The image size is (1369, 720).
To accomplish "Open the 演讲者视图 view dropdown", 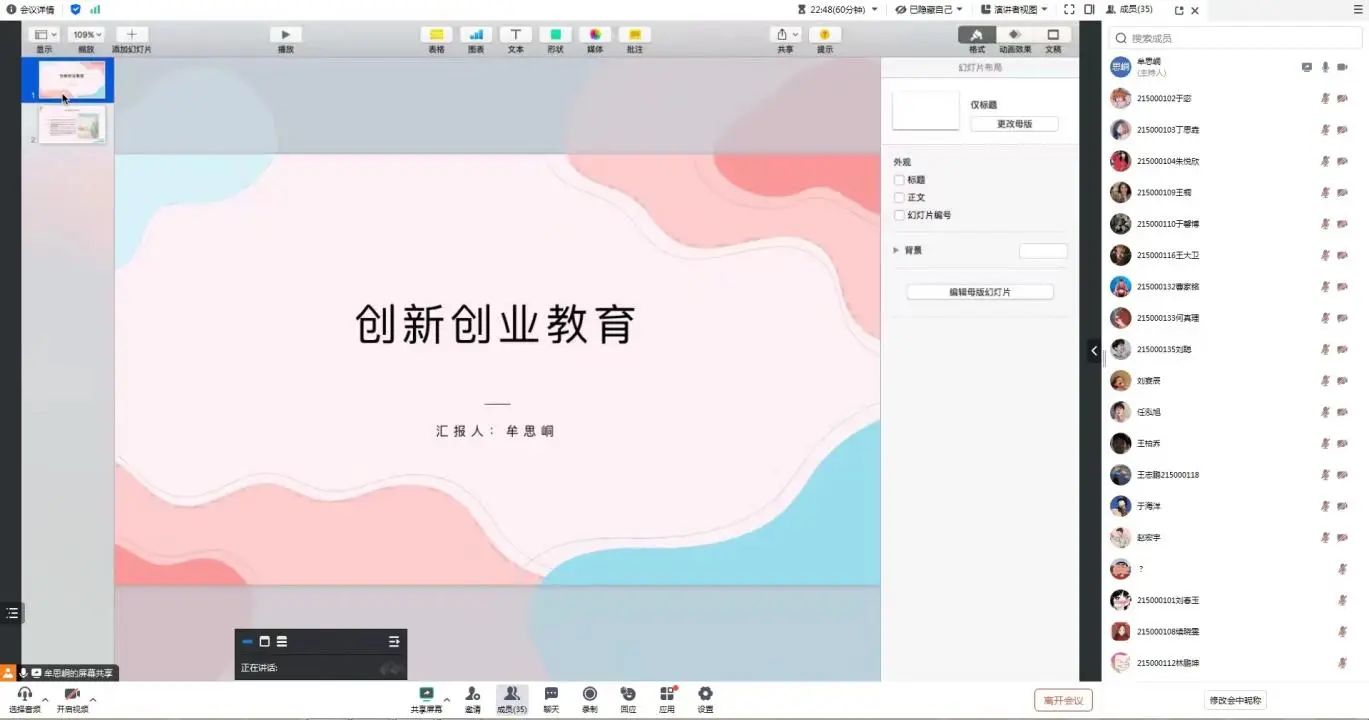I will coord(1014,9).
